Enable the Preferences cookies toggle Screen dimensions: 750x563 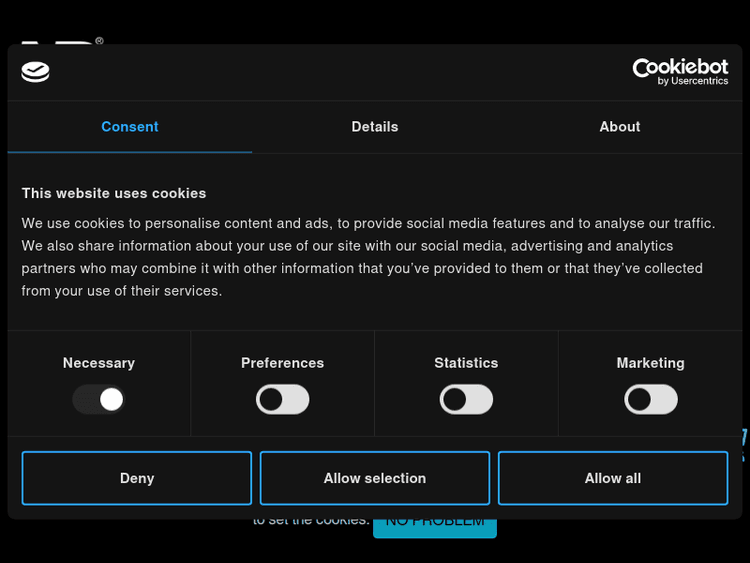click(283, 400)
